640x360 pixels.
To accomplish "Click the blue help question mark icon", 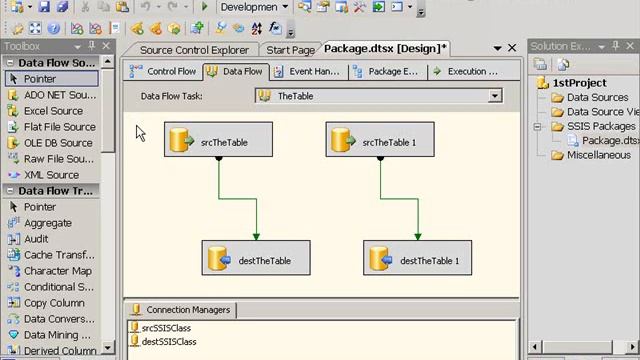I will point(53,28).
